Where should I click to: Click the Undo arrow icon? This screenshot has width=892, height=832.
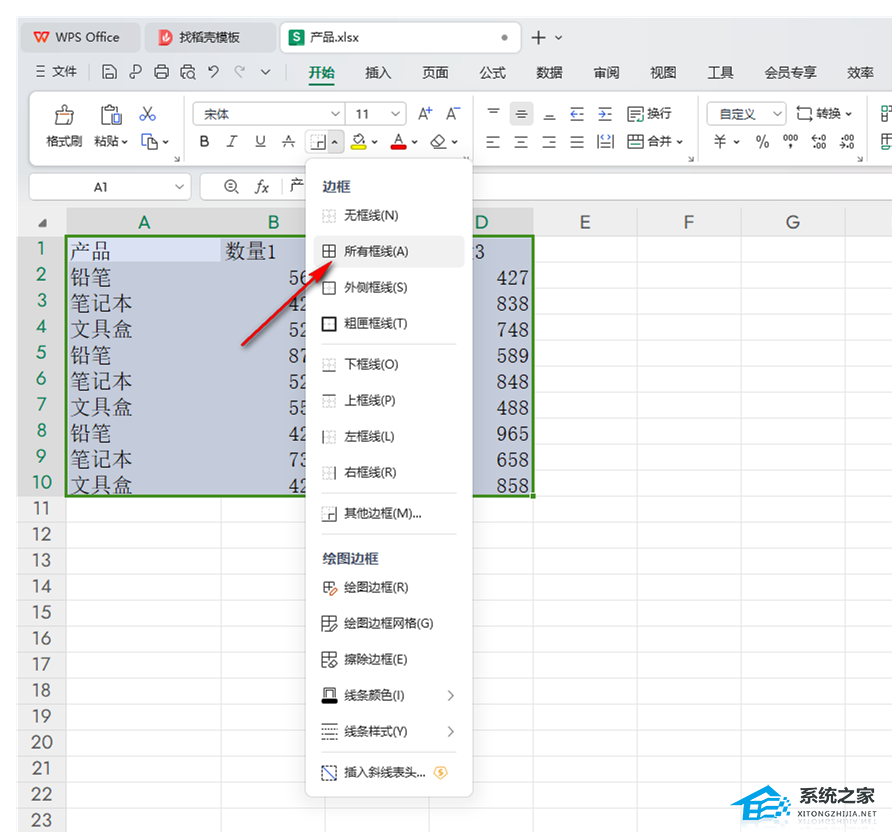pos(213,72)
